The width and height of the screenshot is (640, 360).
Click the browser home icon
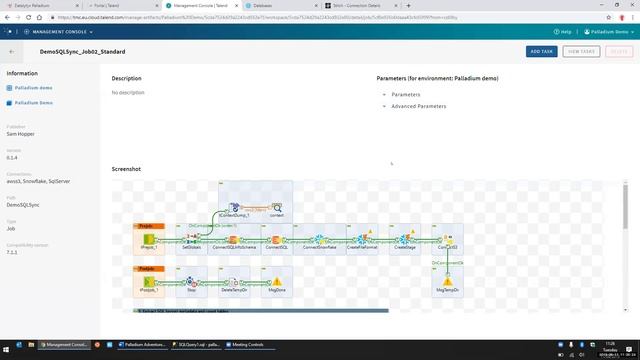pyautogui.click(x=39, y=18)
